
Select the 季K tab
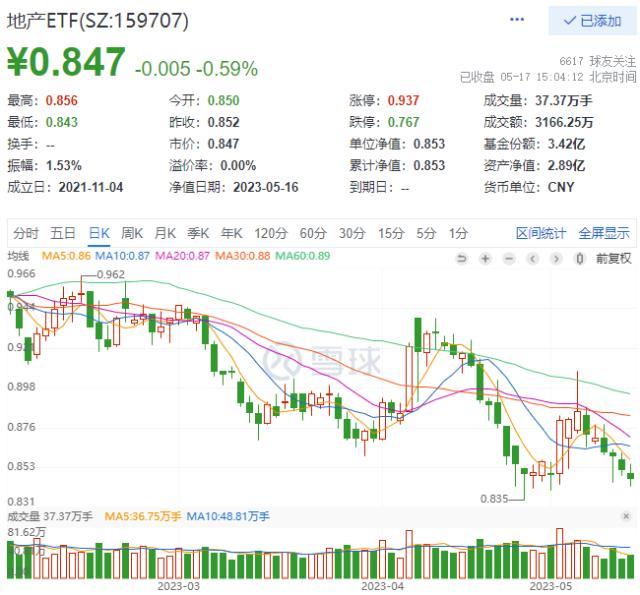click(x=198, y=233)
